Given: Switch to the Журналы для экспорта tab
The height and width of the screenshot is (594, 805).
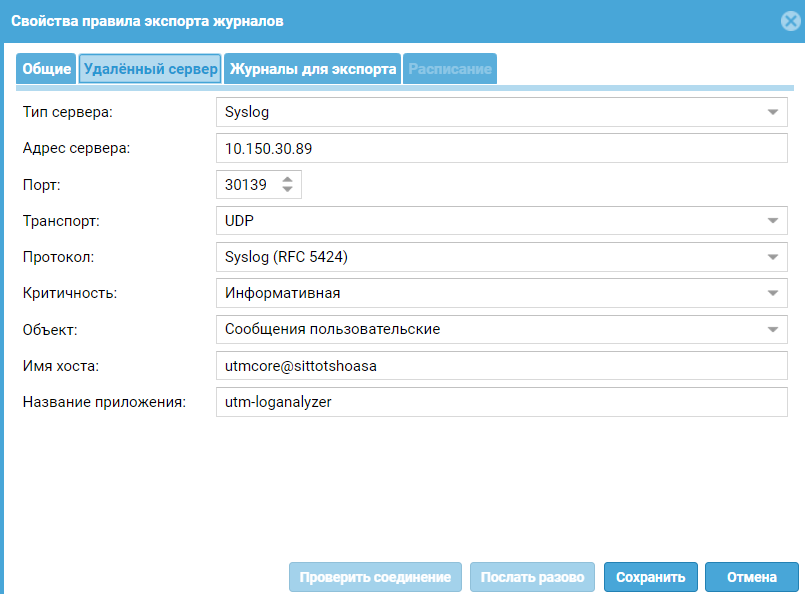Looking at the screenshot, I should point(312,68).
